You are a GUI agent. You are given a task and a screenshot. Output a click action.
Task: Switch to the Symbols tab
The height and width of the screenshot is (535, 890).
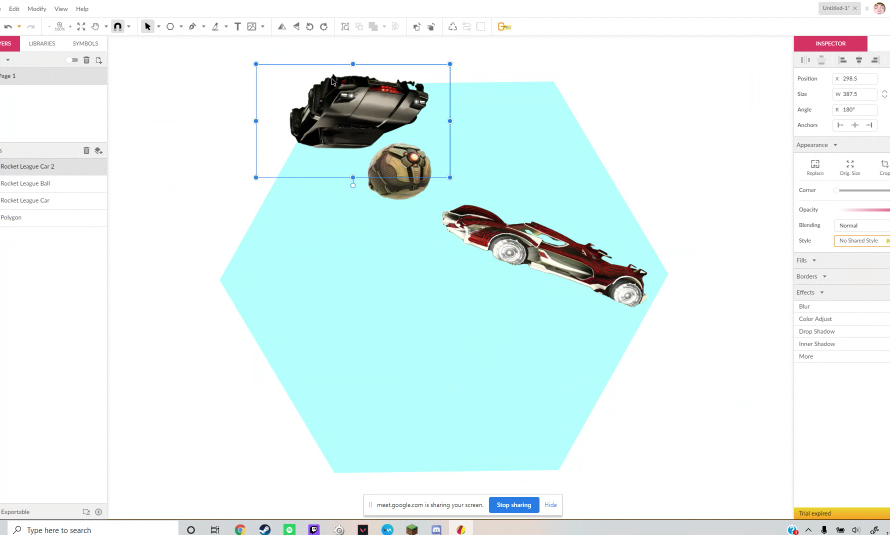(x=85, y=43)
